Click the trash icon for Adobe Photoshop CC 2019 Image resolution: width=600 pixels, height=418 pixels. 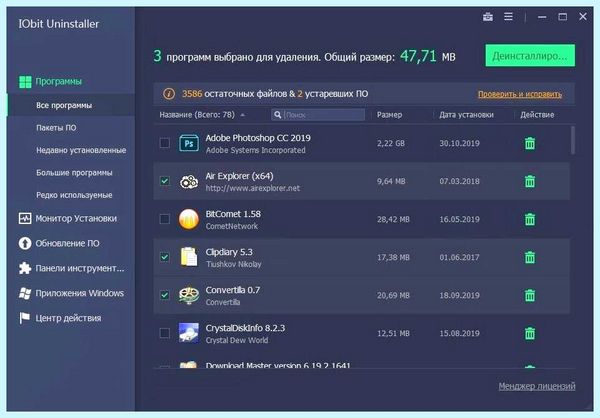coord(530,143)
